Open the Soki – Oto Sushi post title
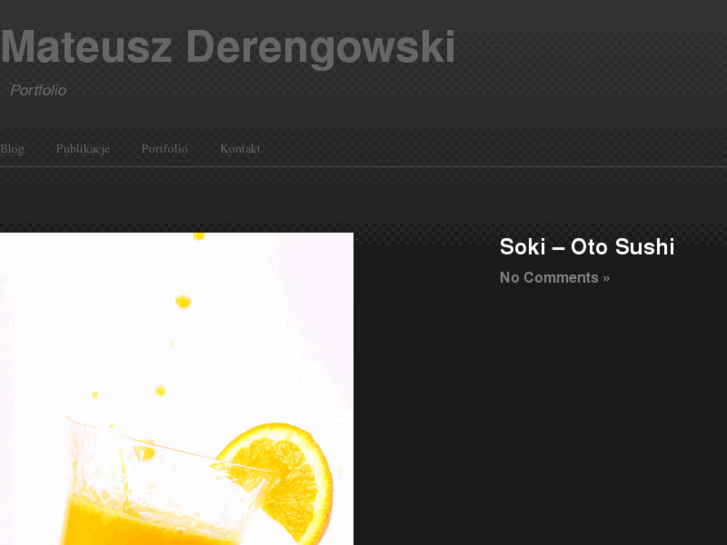This screenshot has height=545, width=727. [x=587, y=247]
